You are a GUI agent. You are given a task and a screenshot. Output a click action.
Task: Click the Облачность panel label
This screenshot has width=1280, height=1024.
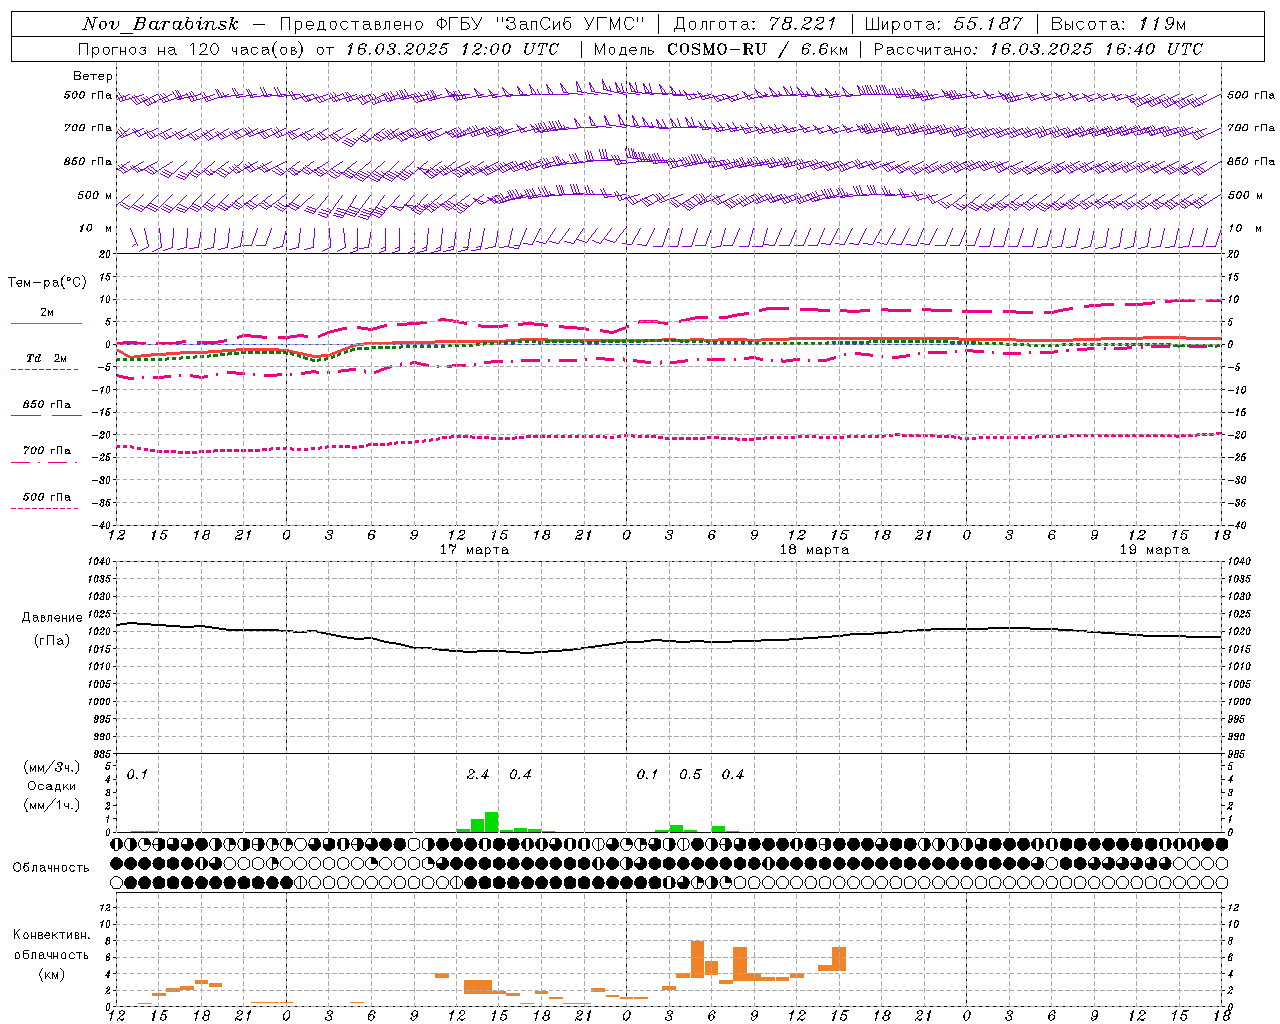(x=51, y=868)
